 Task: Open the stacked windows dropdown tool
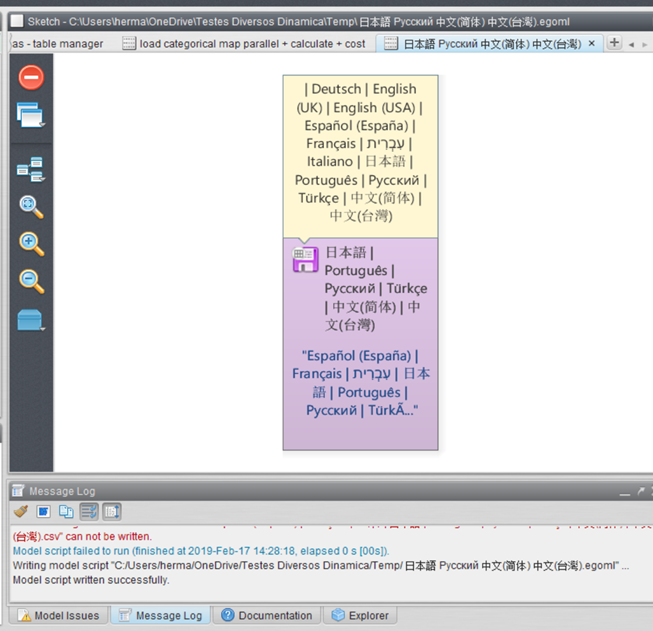(x=30, y=117)
